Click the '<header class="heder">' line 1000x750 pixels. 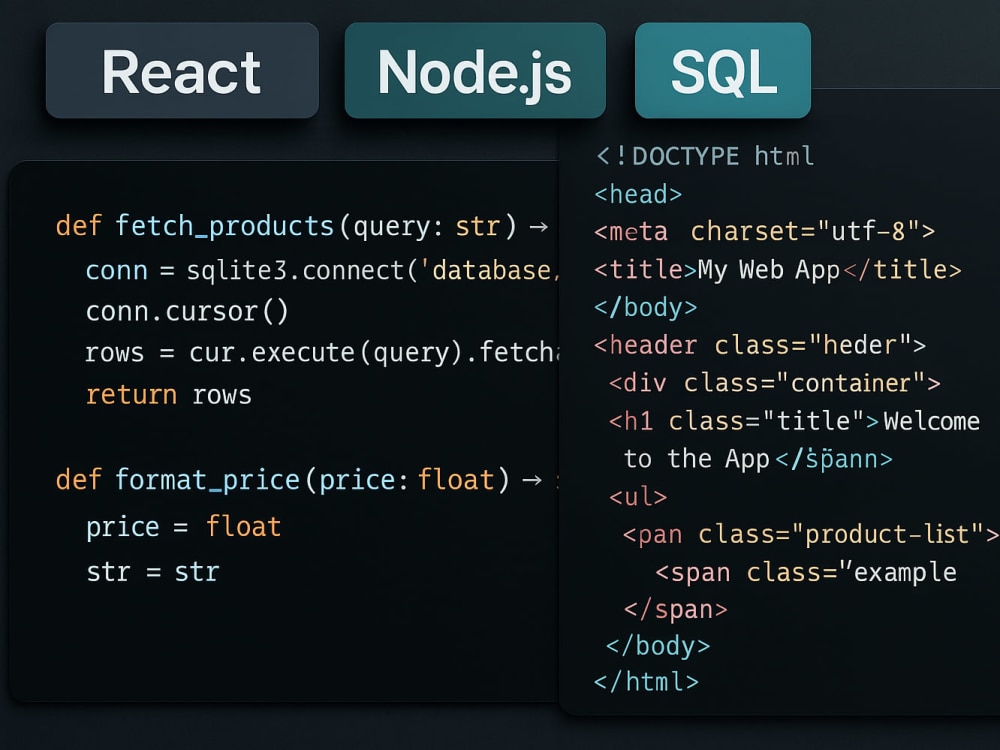coord(760,345)
